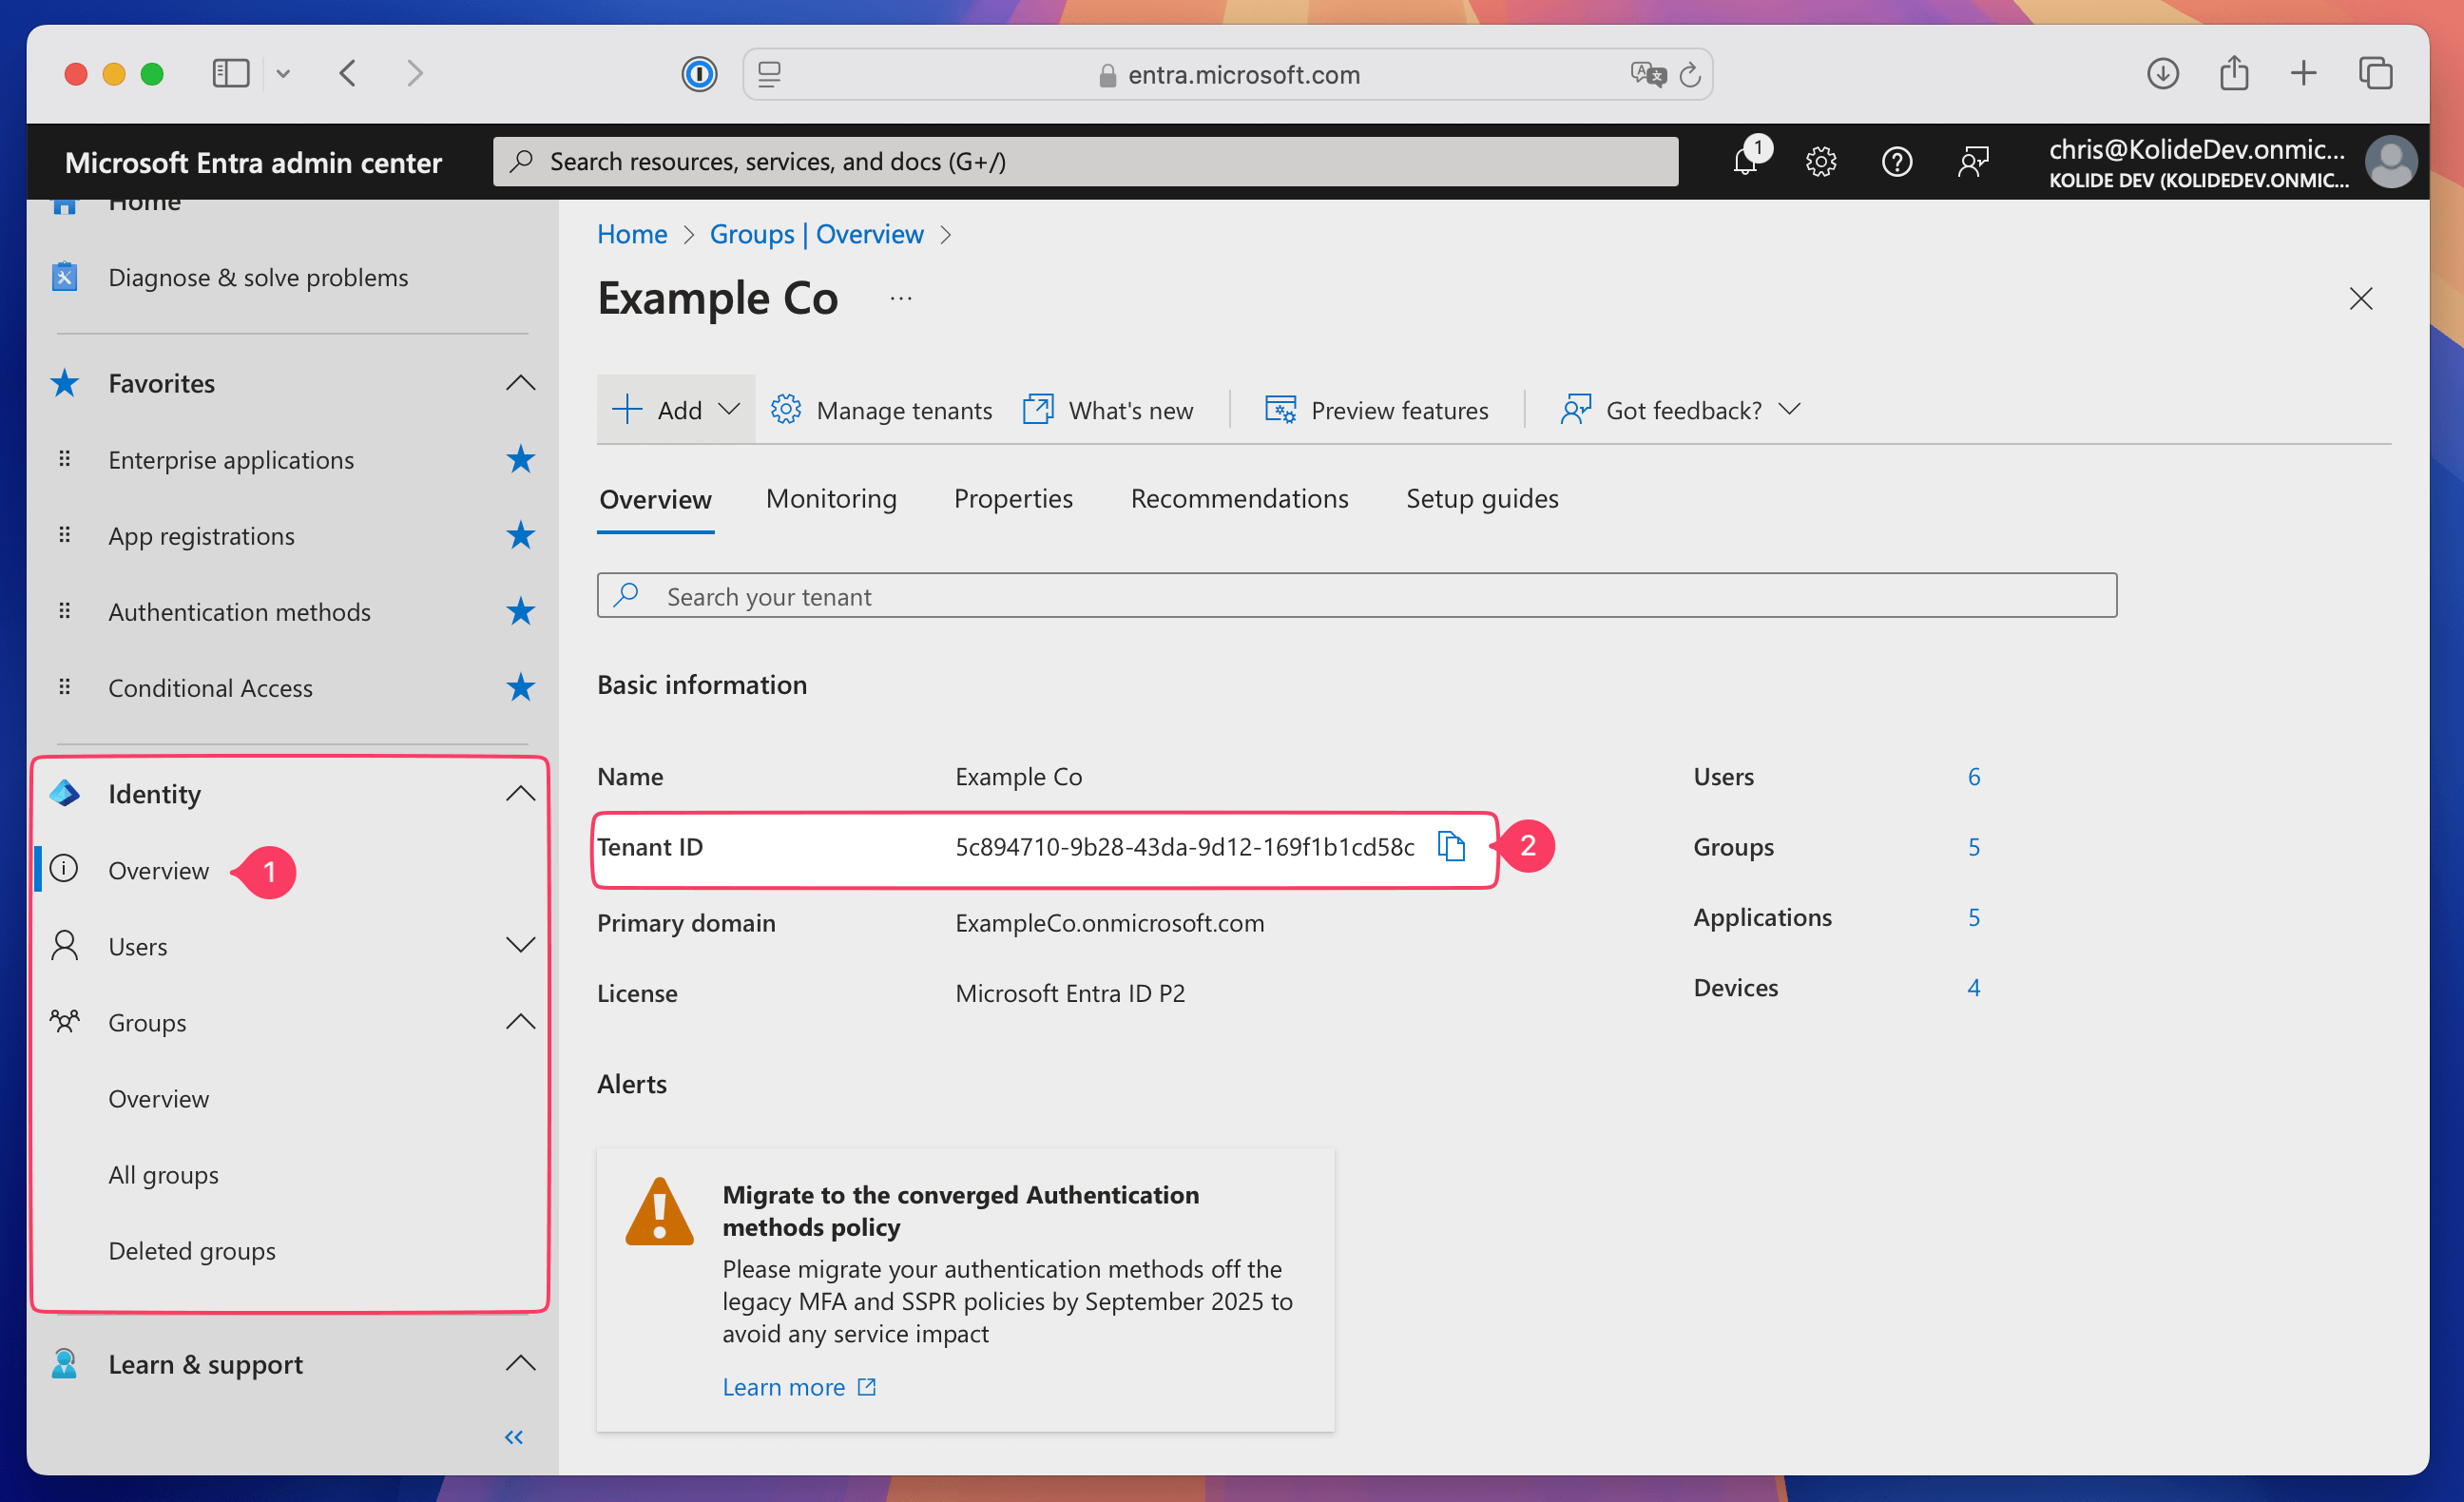Open the feedback icon in header
This screenshot has width=2464, height=1502.
pyautogui.click(x=1972, y=161)
